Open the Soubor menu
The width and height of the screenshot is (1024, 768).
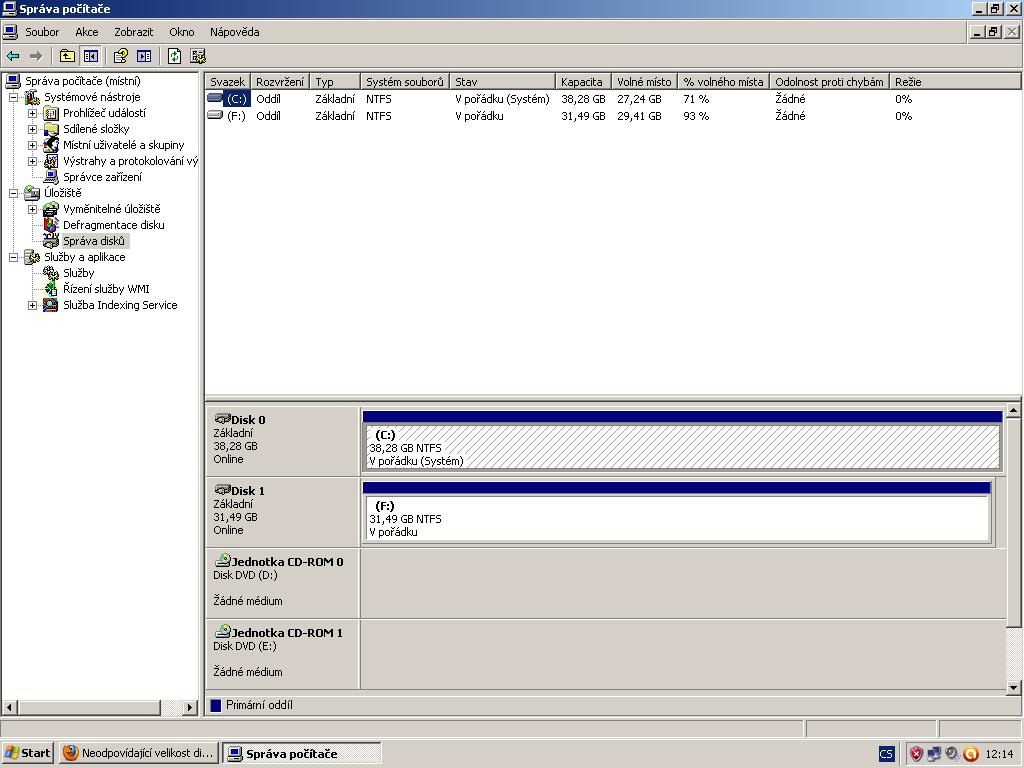(42, 32)
